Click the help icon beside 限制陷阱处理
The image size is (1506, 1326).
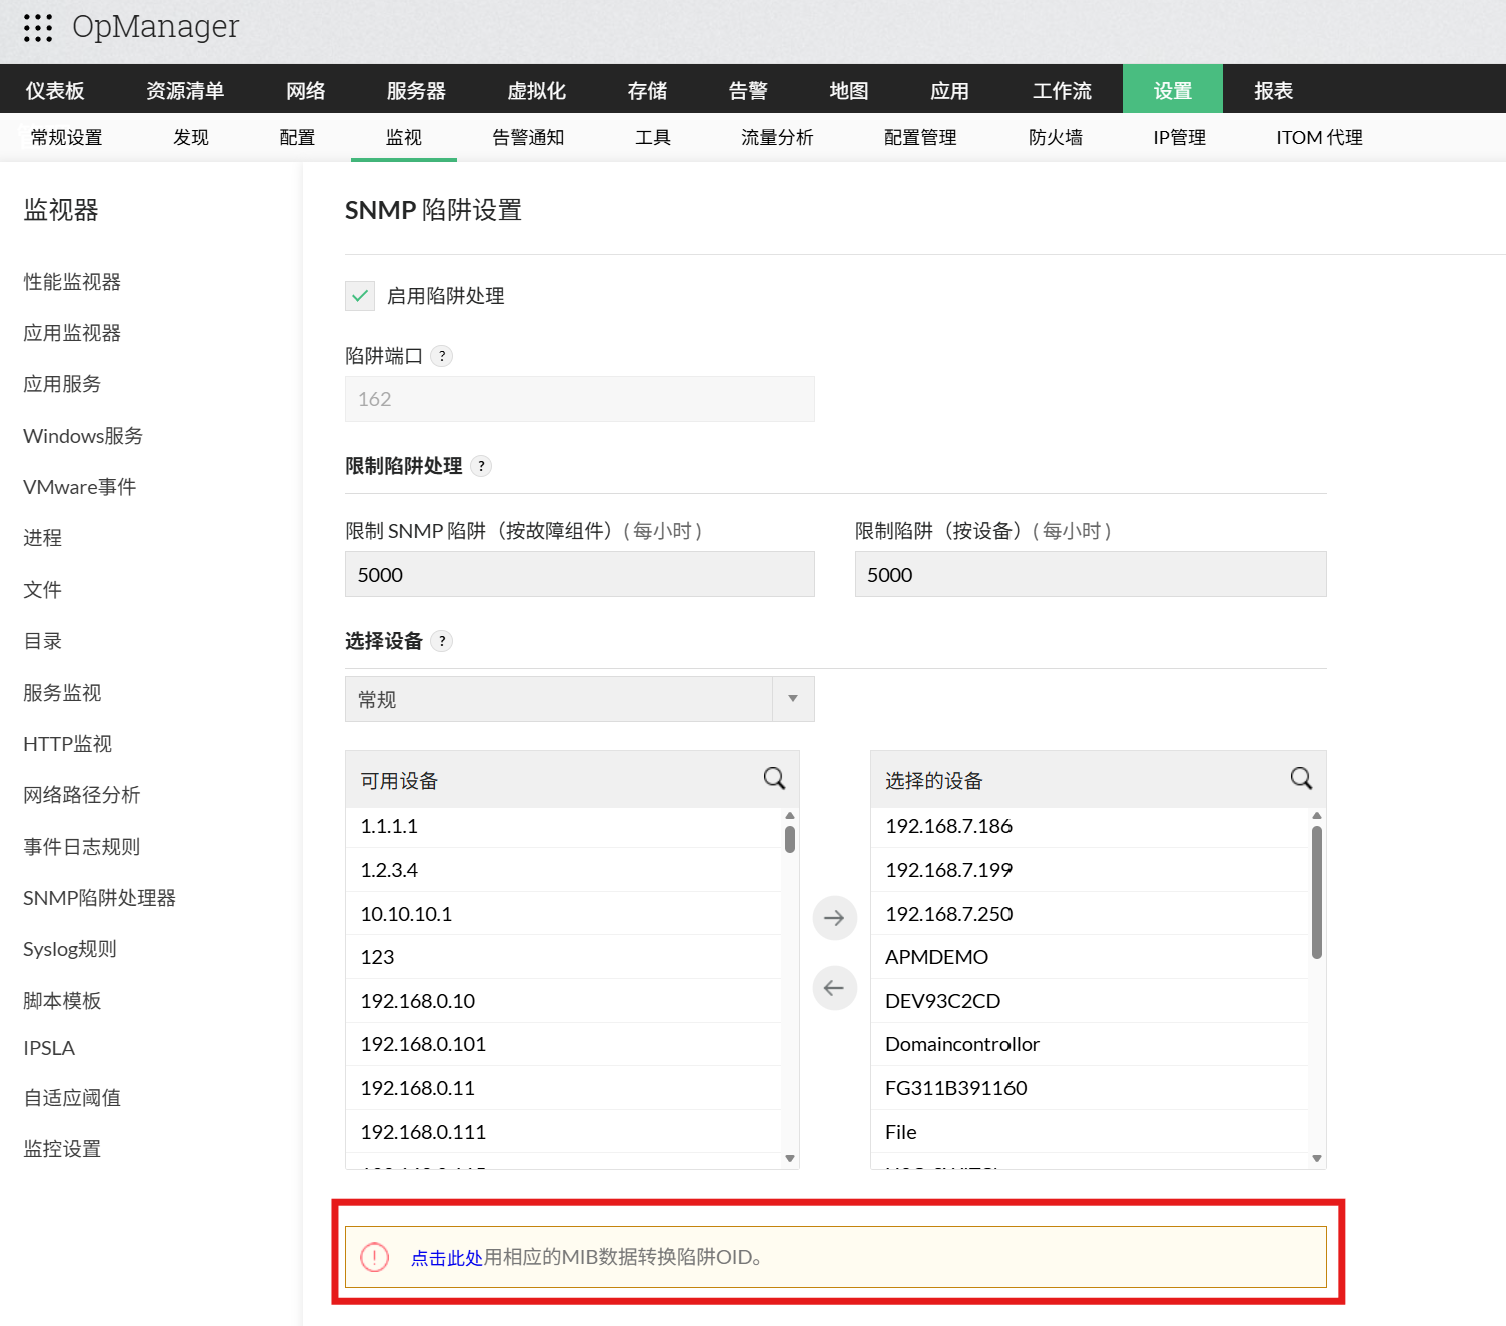pyautogui.click(x=481, y=466)
